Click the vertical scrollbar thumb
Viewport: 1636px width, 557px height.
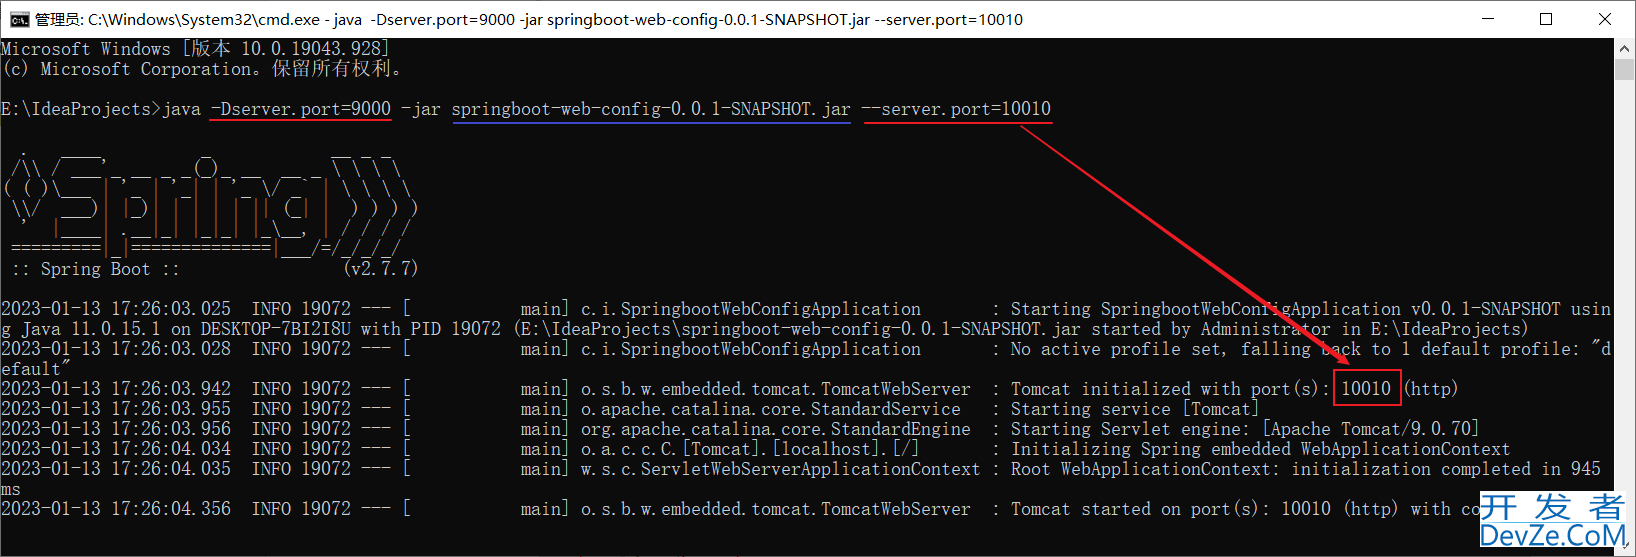[1625, 69]
